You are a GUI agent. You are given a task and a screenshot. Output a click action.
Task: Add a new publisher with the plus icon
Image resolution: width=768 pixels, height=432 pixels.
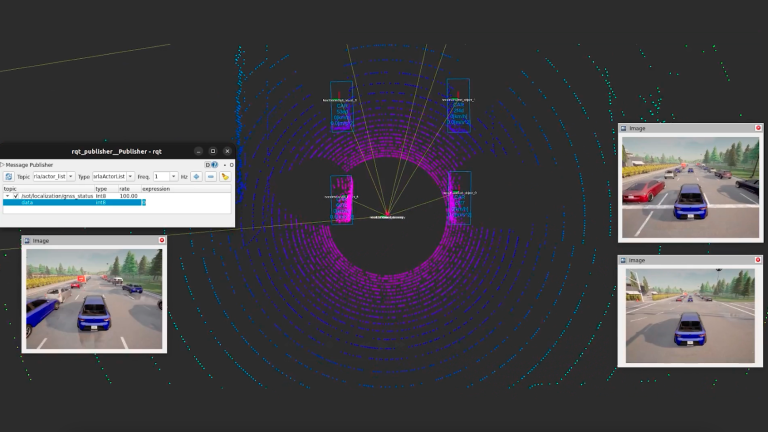[196, 176]
